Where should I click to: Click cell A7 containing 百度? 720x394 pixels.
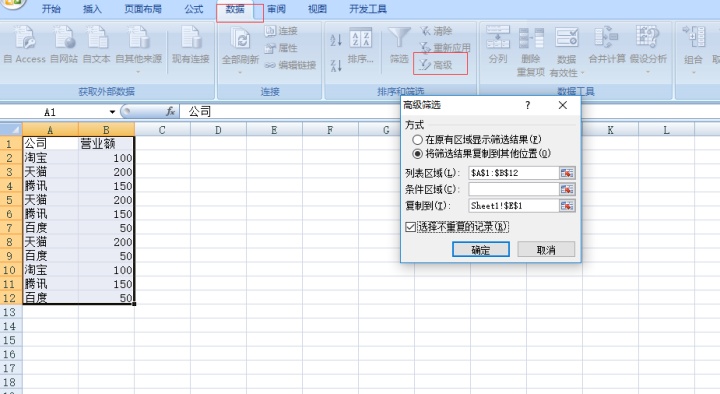(50, 228)
